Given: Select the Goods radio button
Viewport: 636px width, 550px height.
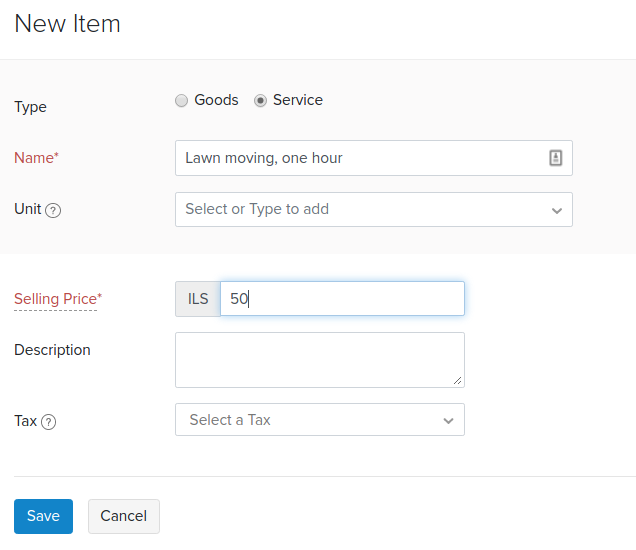Looking at the screenshot, I should click(x=181, y=101).
